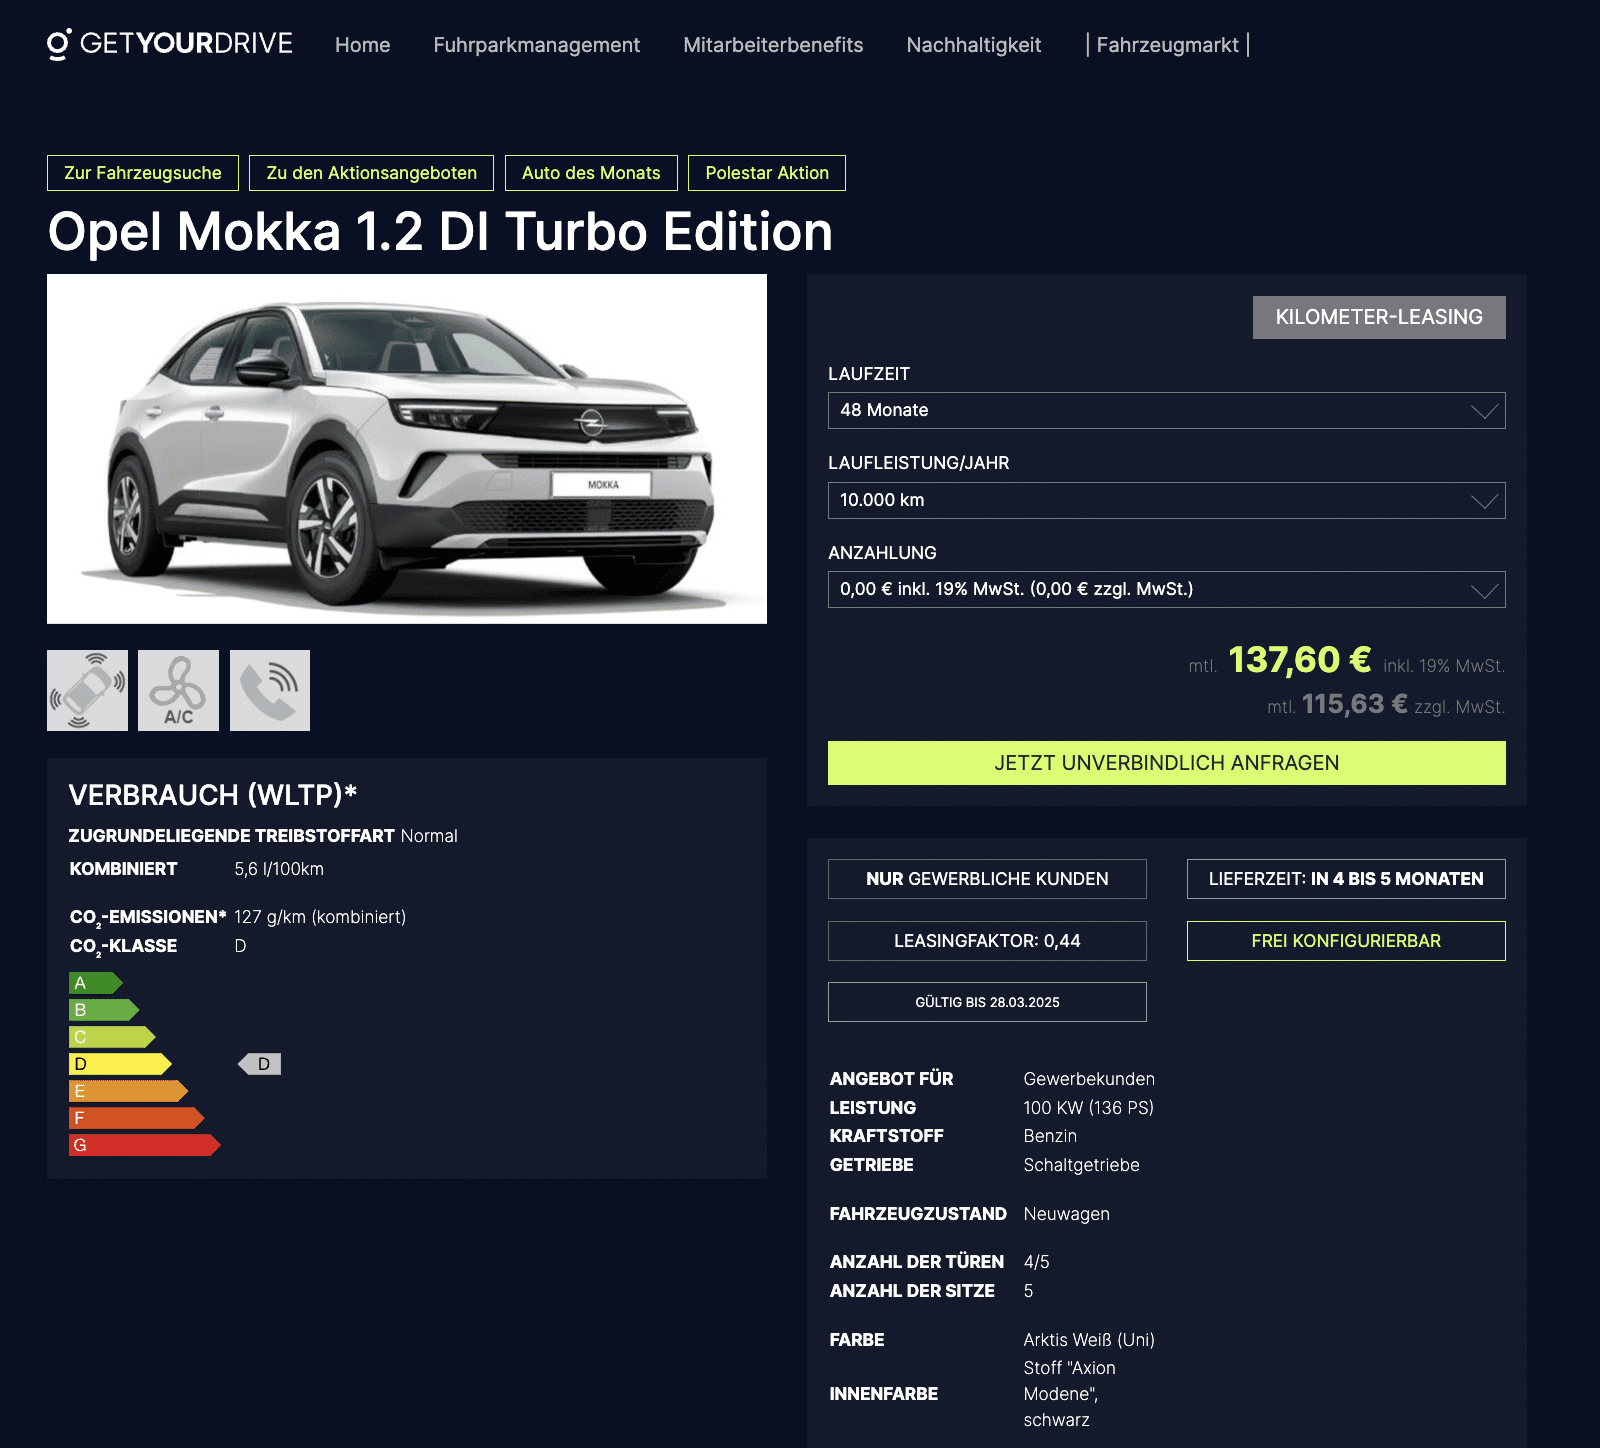
Task: Click the gray D class marker
Action: 260,1064
